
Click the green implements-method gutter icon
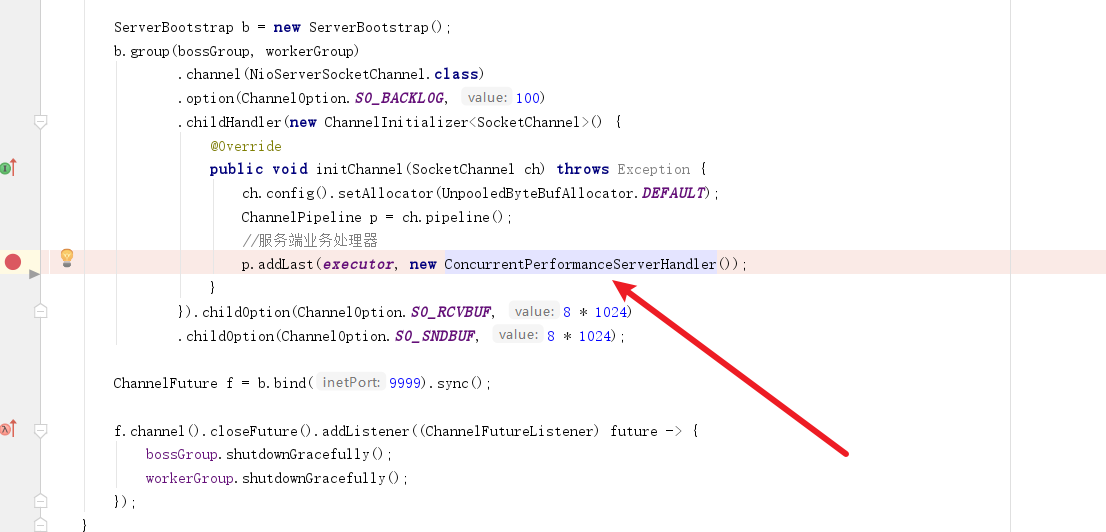[7, 168]
